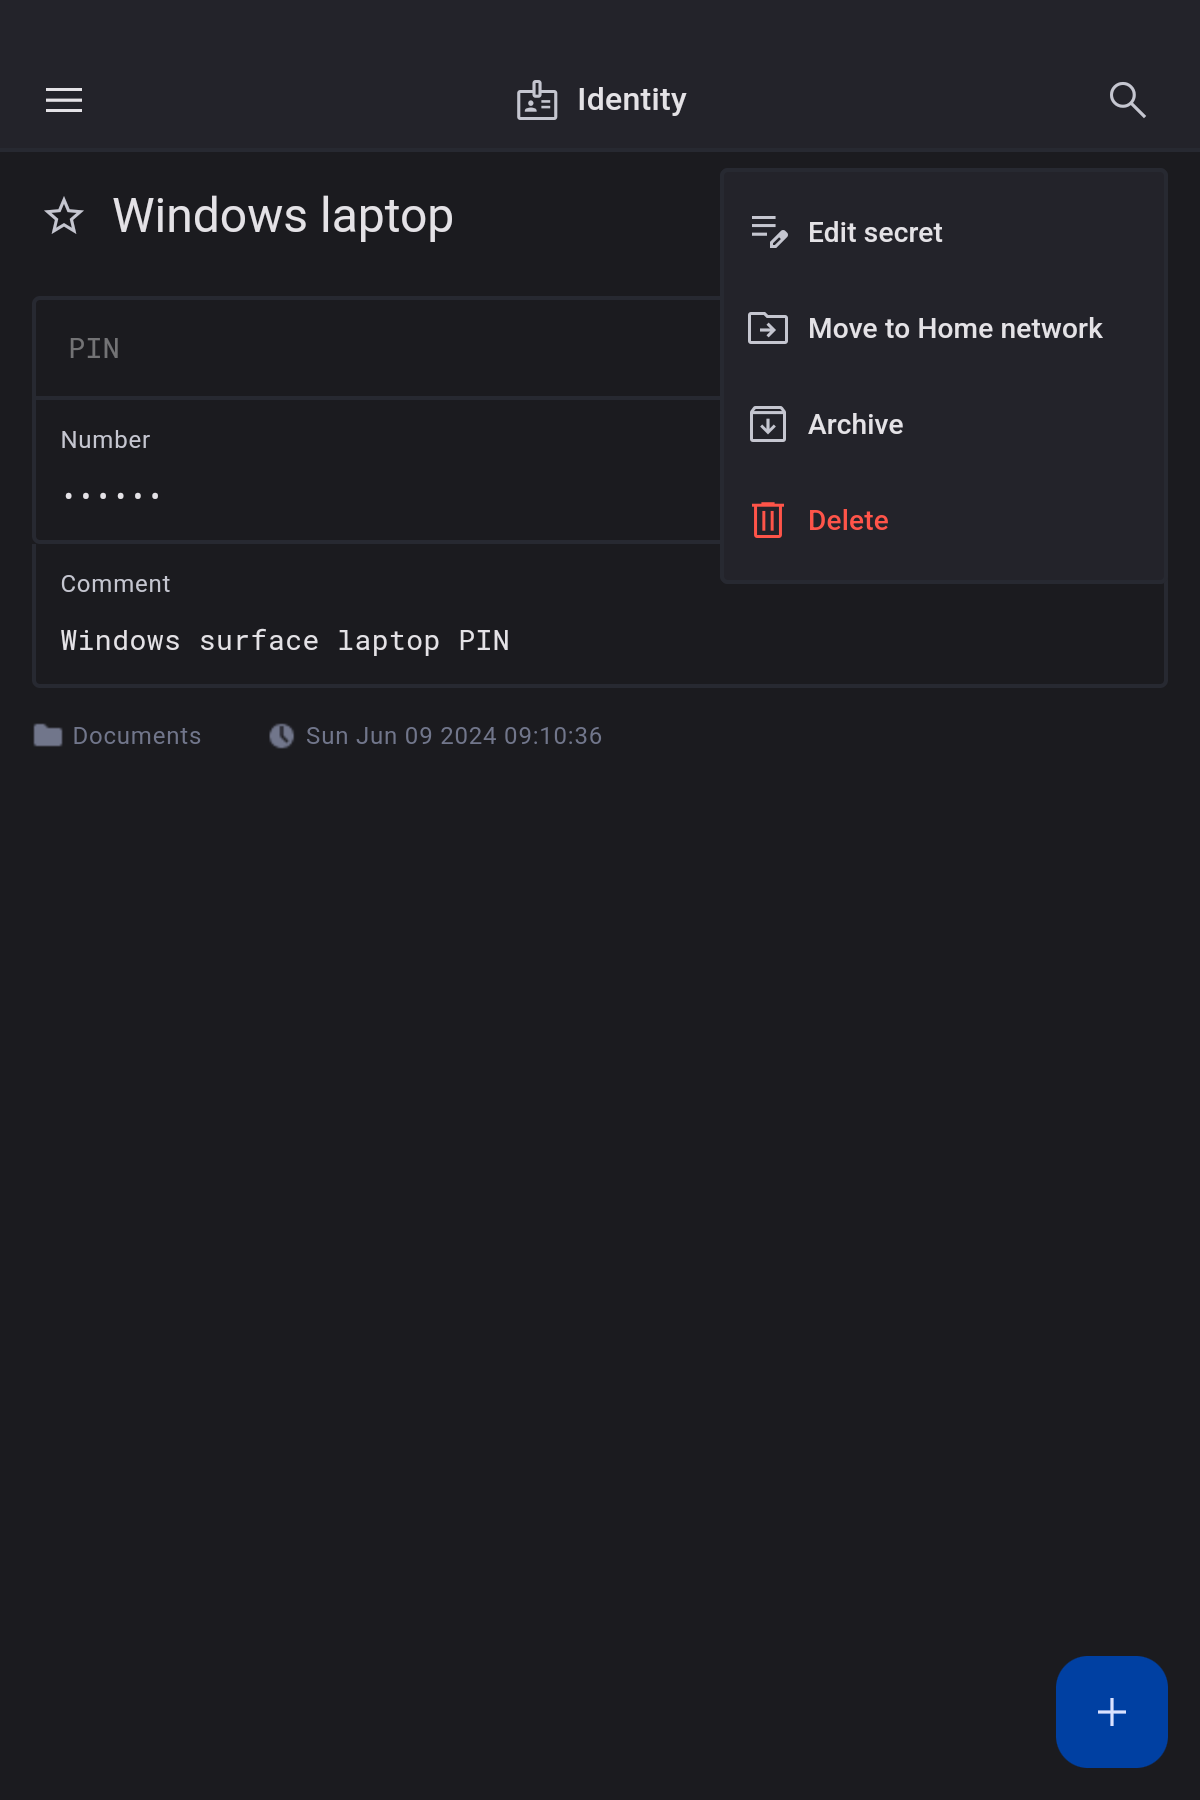The height and width of the screenshot is (1800, 1200).
Task: Open the Documents folder link
Action: [137, 736]
